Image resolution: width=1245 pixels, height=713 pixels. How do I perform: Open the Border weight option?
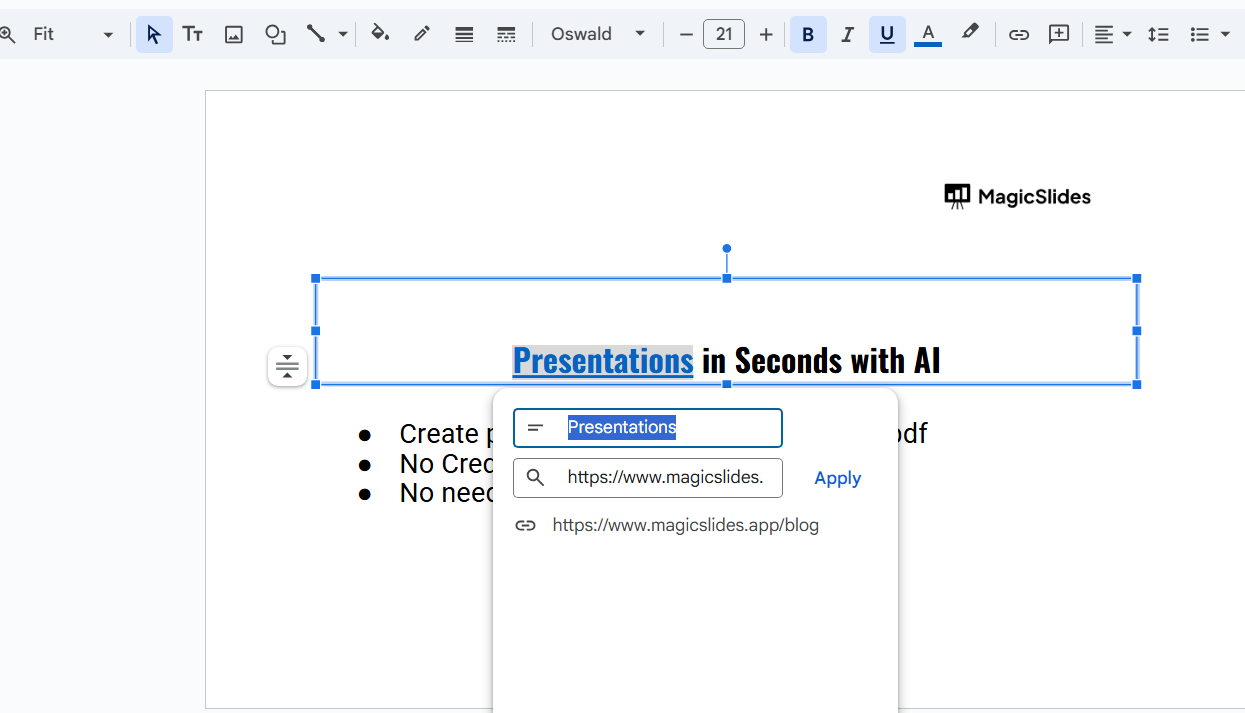tap(464, 35)
